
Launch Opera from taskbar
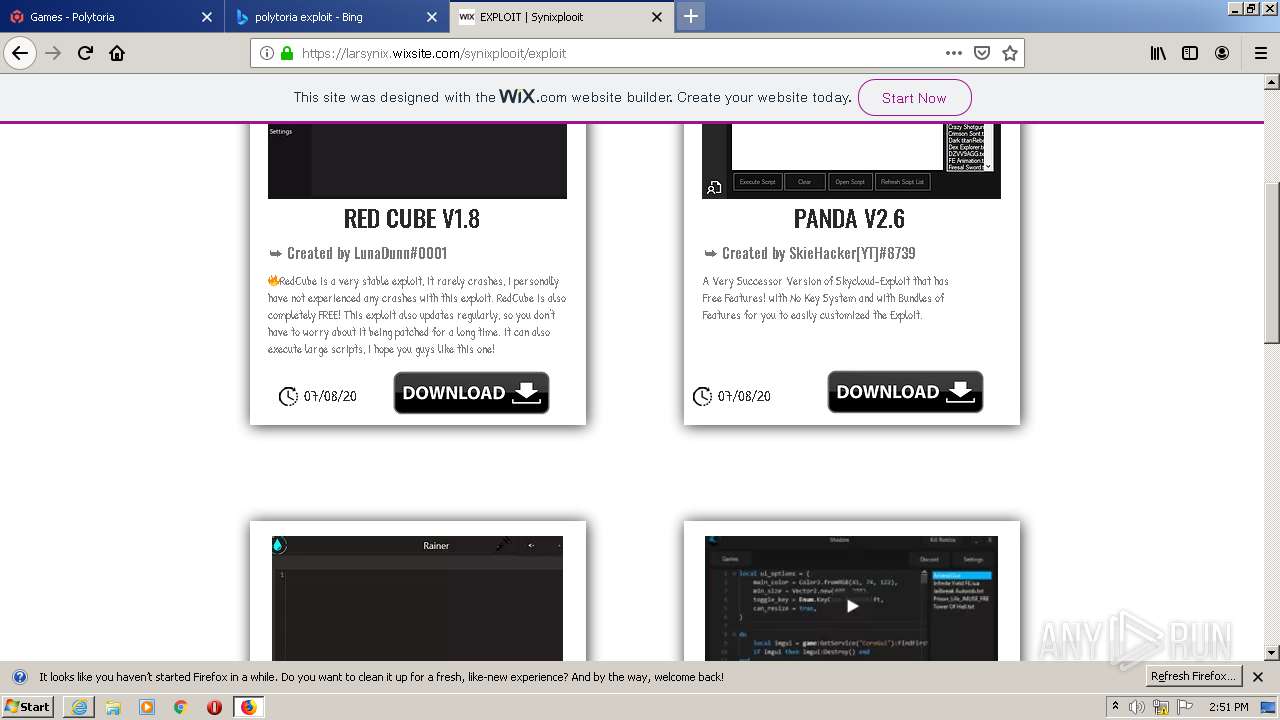tap(214, 707)
